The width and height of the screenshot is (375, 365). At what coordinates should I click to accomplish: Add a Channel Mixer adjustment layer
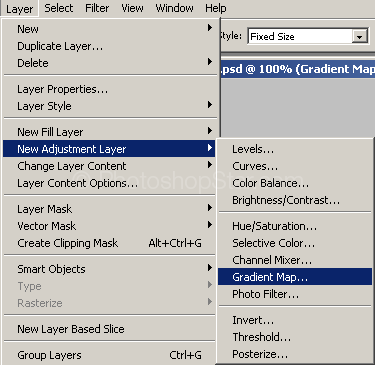click(295, 260)
